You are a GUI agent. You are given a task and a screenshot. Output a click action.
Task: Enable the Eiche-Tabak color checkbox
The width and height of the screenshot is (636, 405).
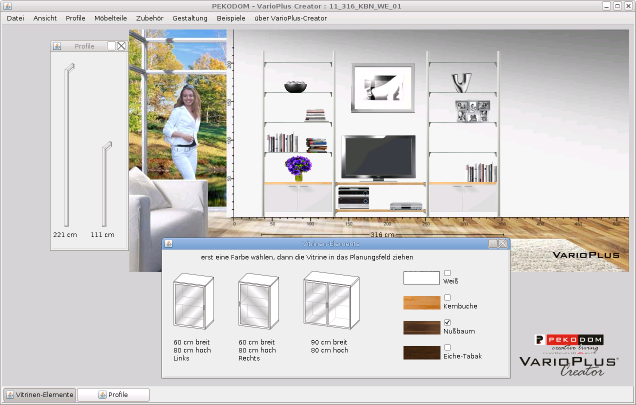pyautogui.click(x=447, y=347)
